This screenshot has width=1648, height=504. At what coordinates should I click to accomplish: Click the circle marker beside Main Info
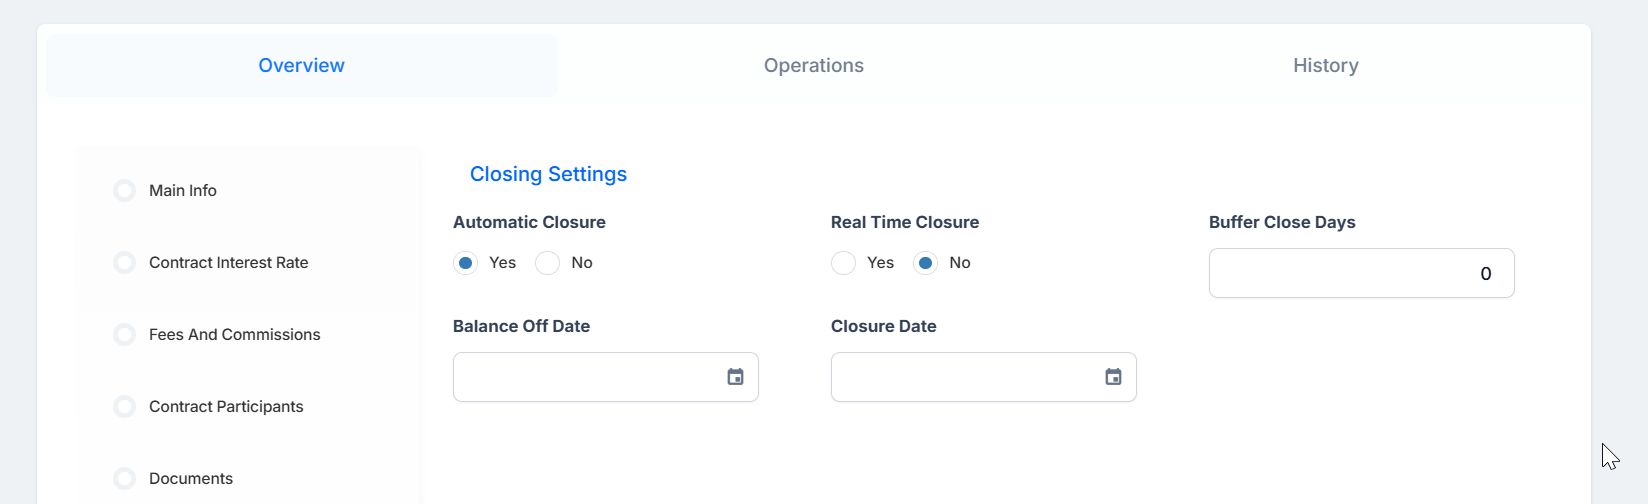pos(124,190)
